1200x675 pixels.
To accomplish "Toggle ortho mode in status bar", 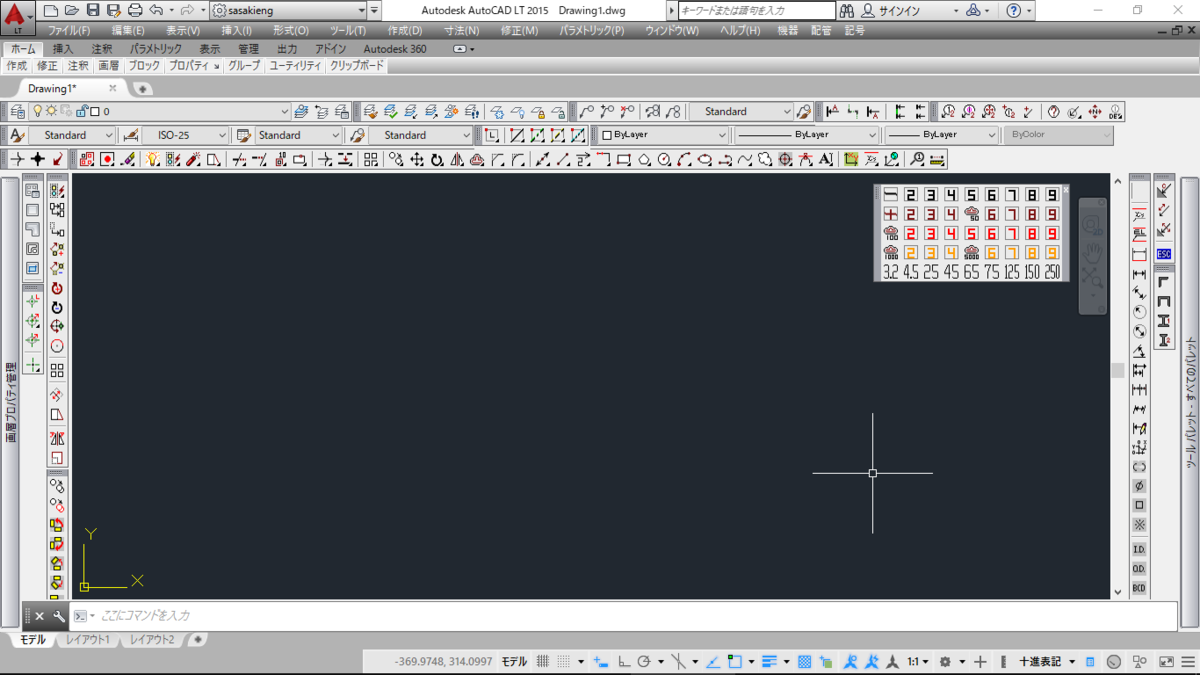I will [x=624, y=661].
